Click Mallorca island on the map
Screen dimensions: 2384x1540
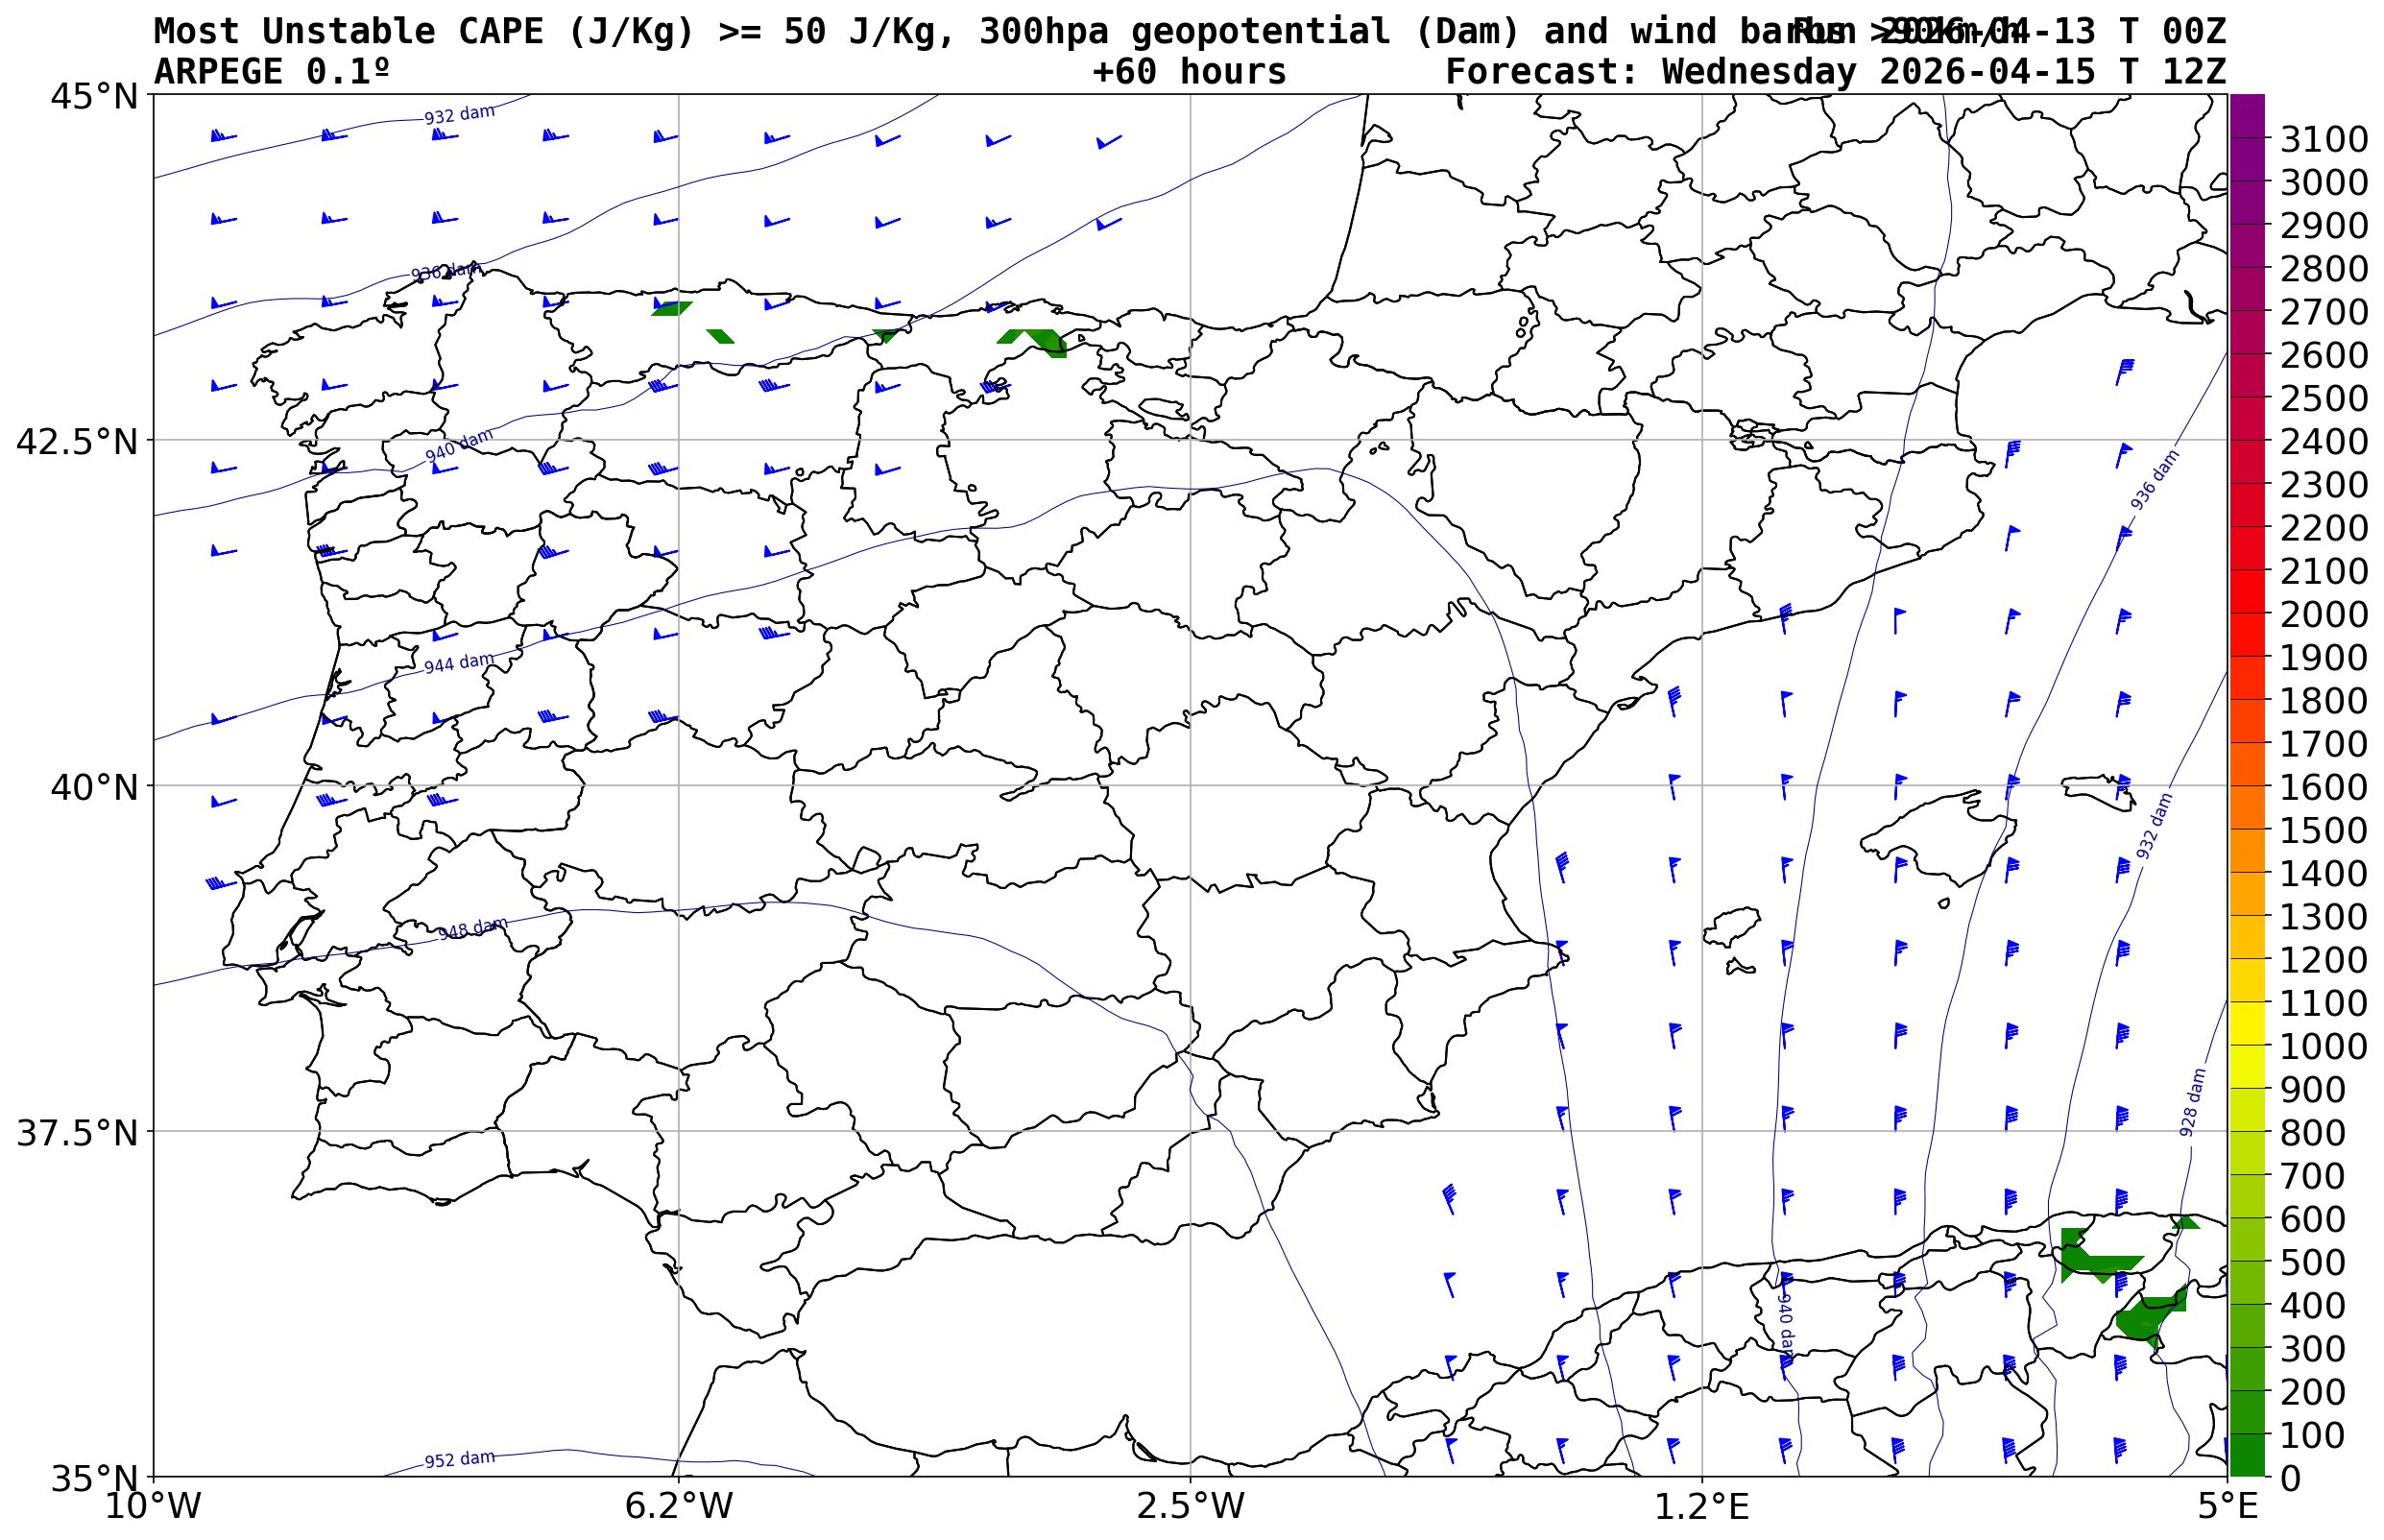1940,837
